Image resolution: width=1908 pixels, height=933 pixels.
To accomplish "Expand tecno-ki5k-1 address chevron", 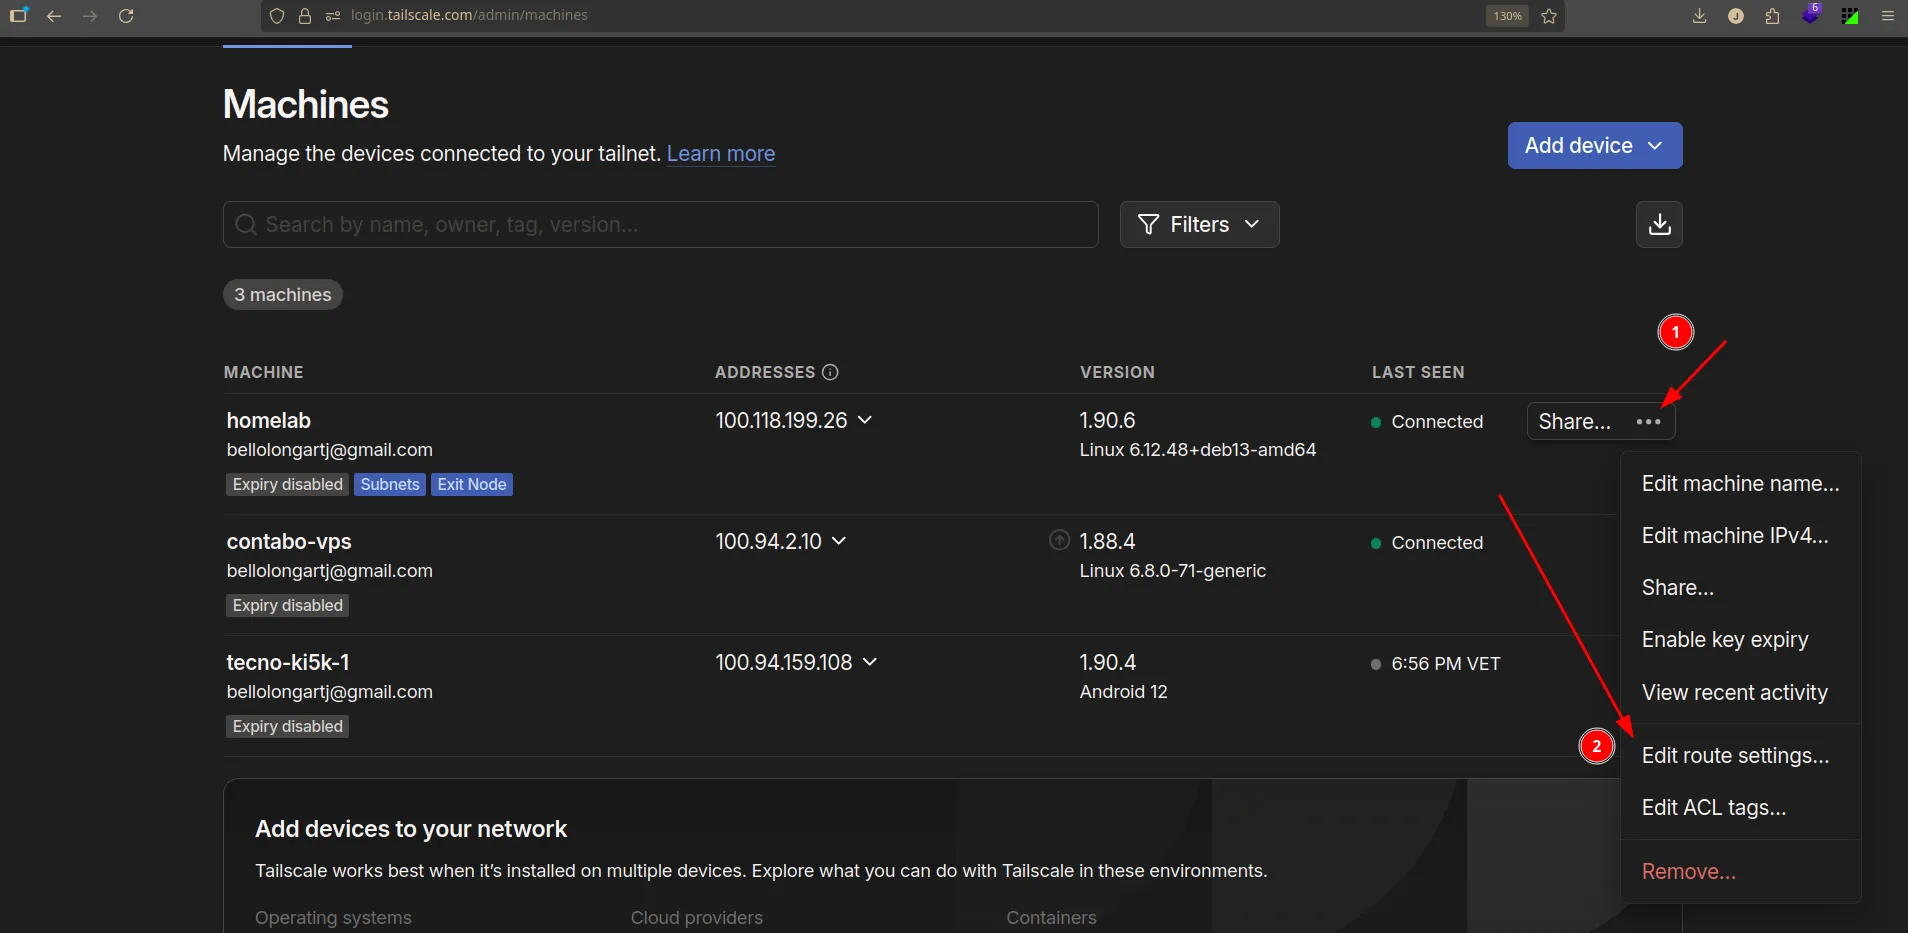I will pos(870,662).
